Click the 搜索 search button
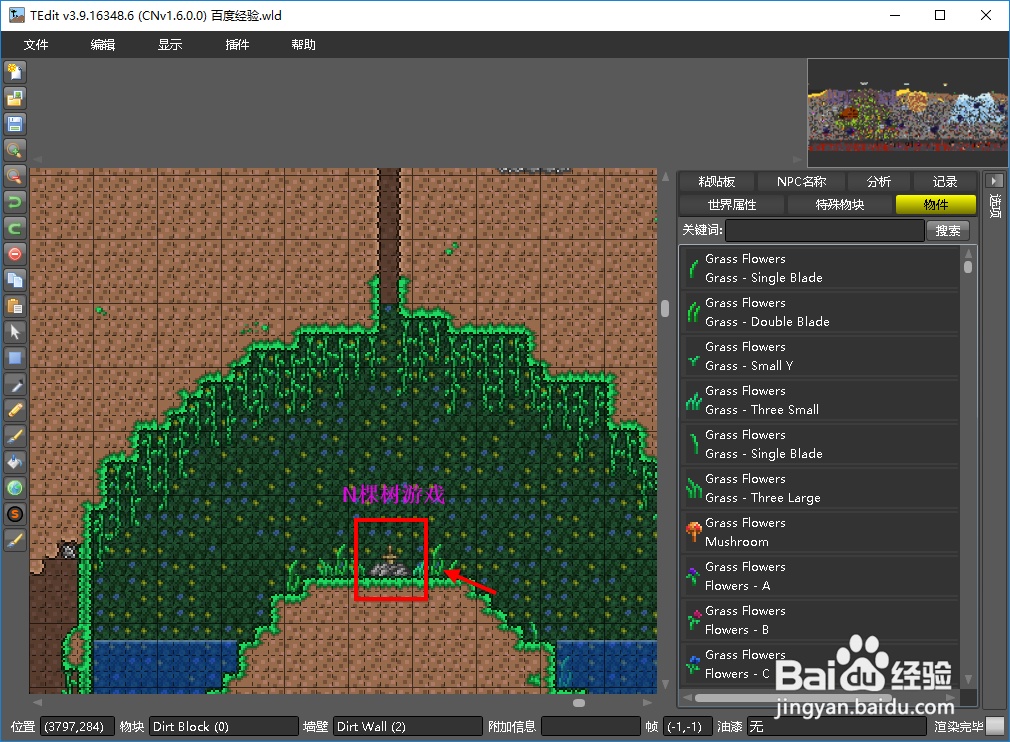 click(948, 231)
